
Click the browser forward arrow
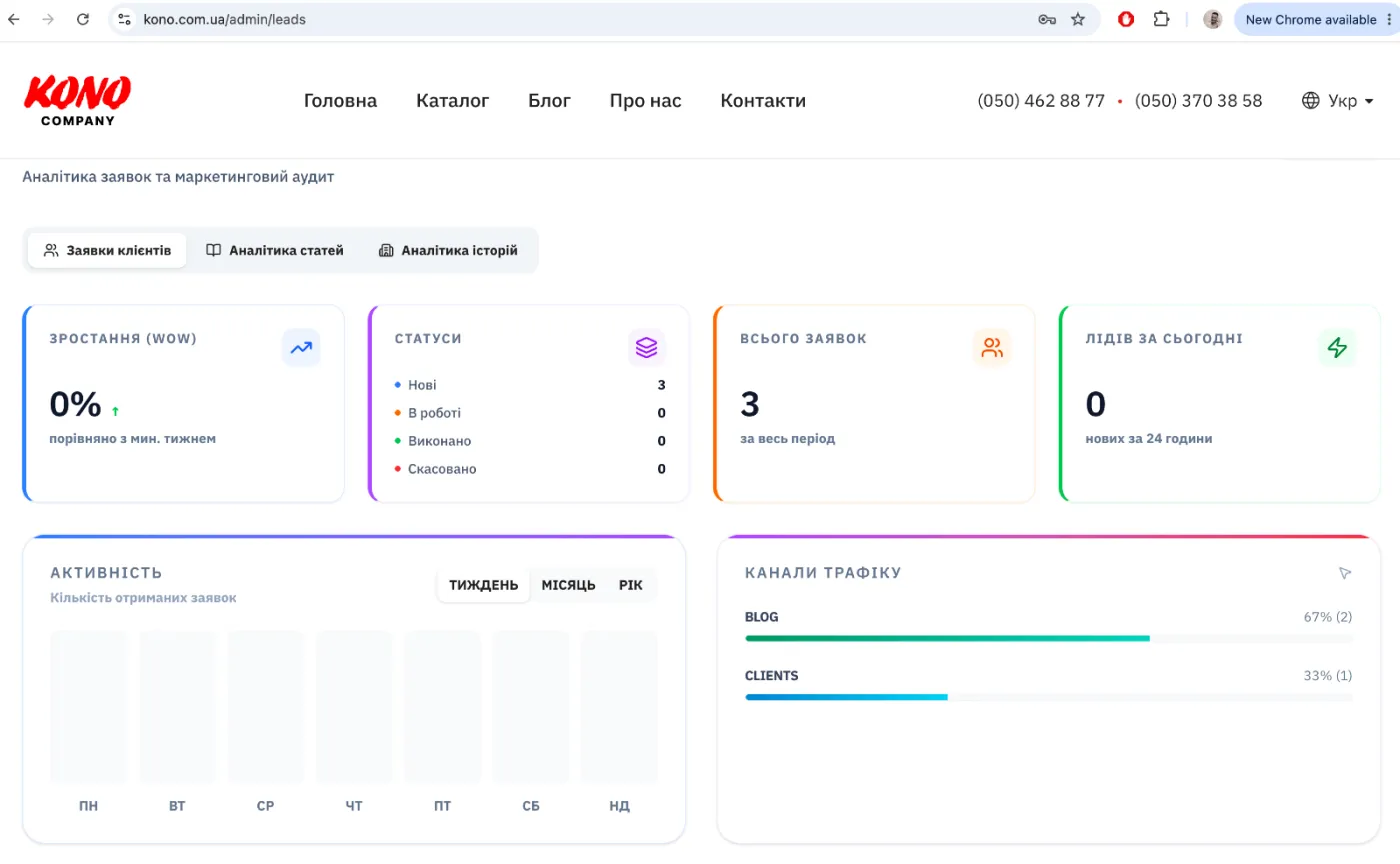[x=48, y=19]
